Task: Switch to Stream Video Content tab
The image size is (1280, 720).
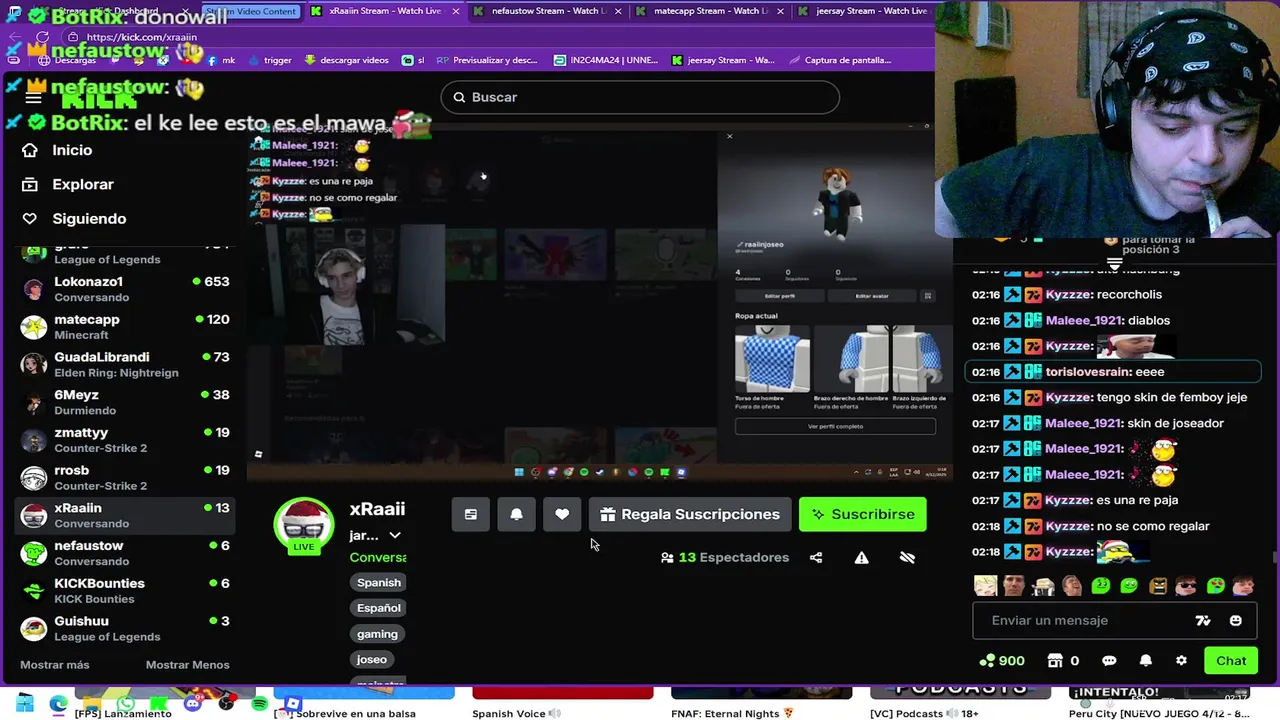Action: (x=252, y=11)
